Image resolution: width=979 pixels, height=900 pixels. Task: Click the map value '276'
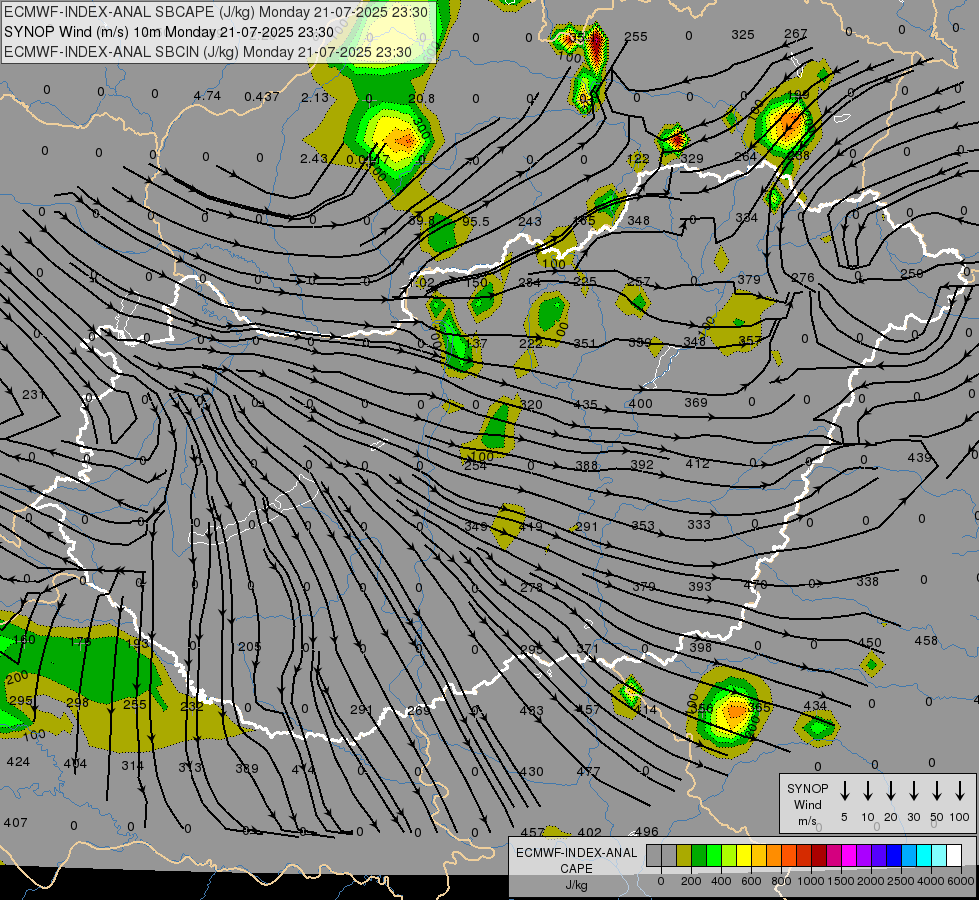pos(802,277)
